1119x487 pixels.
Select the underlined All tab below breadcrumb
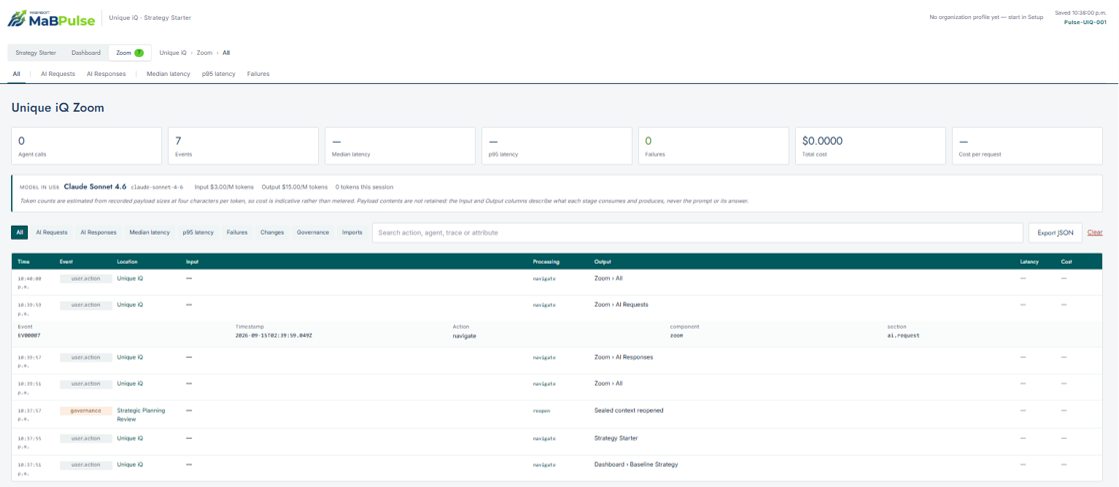16,74
